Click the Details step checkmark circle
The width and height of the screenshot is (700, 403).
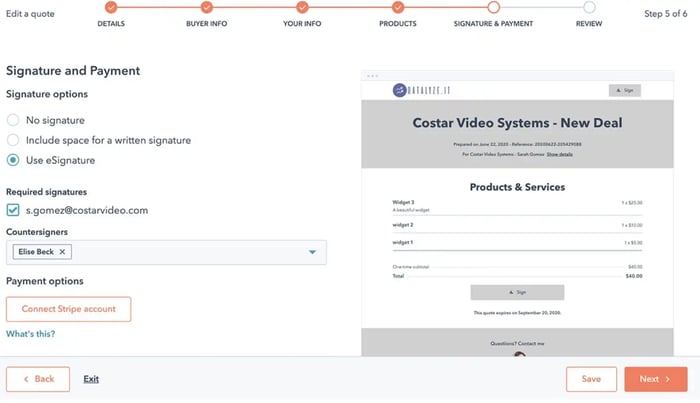111,7
